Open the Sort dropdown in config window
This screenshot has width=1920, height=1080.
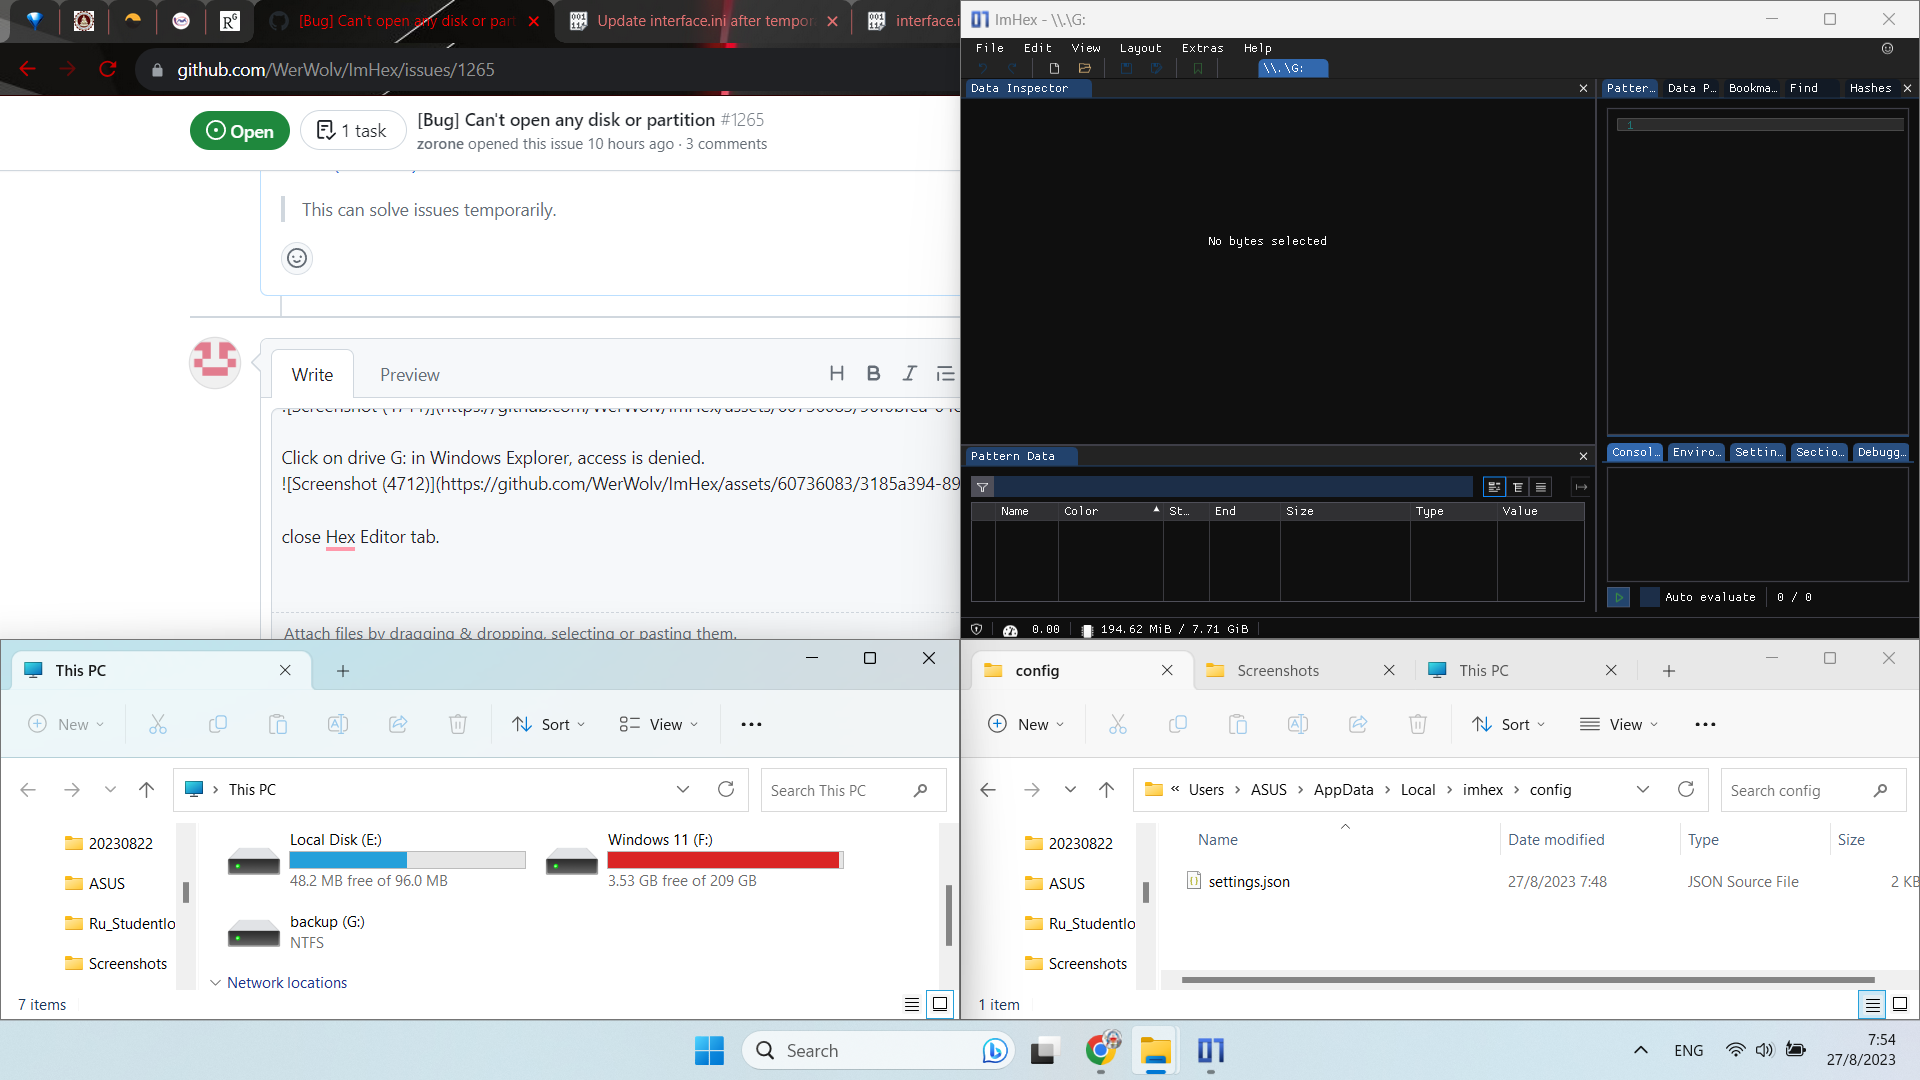click(x=1509, y=724)
